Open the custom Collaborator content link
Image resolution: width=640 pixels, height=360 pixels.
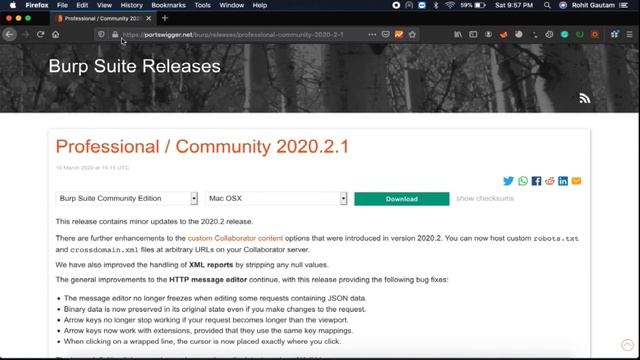[235, 238]
